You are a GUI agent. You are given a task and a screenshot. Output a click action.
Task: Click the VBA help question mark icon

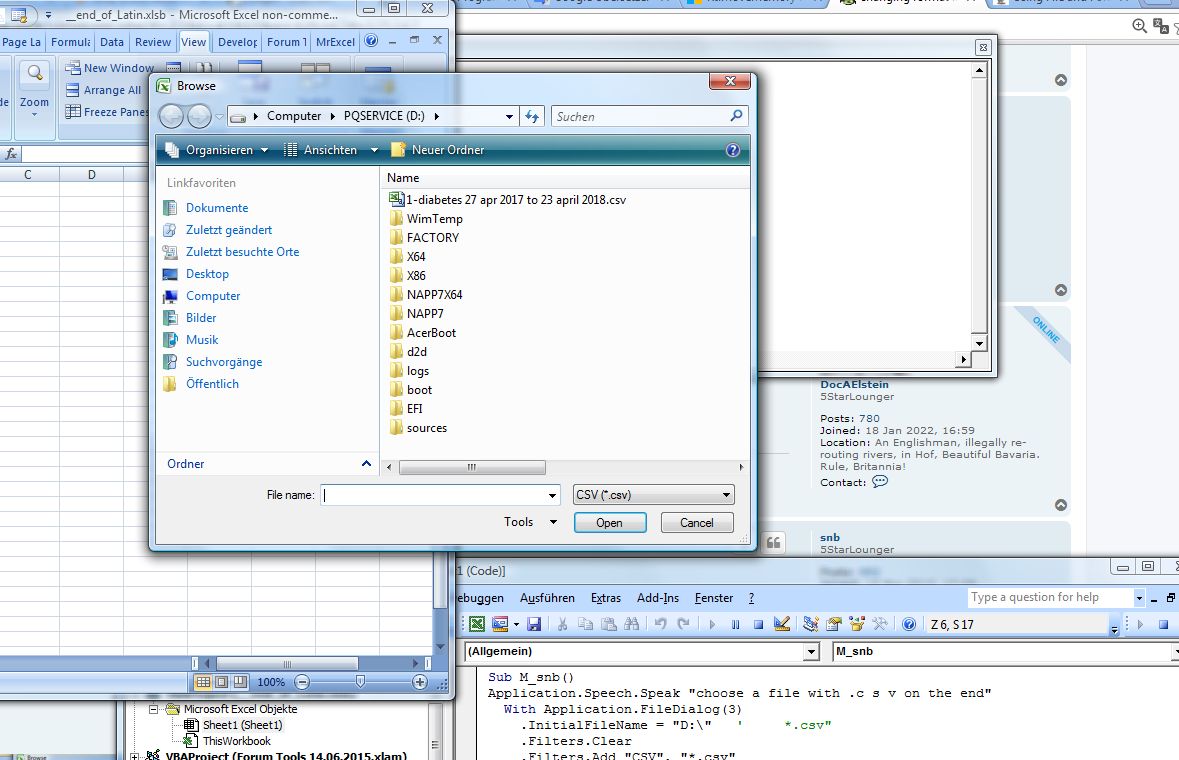[x=908, y=624]
